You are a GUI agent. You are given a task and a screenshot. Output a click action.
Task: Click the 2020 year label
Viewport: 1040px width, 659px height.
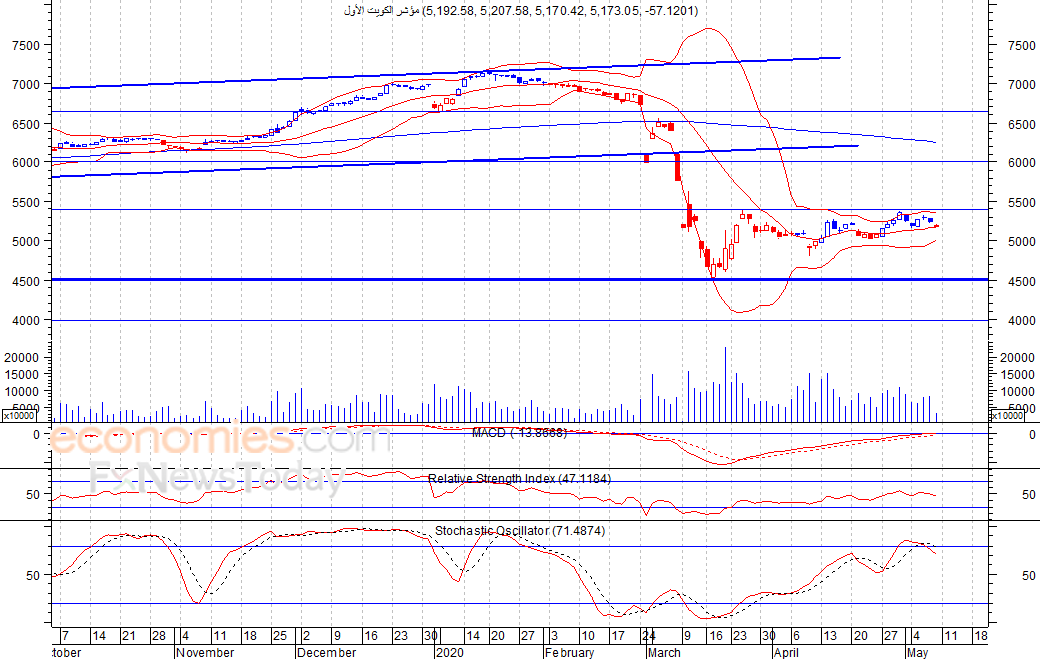tap(449, 652)
